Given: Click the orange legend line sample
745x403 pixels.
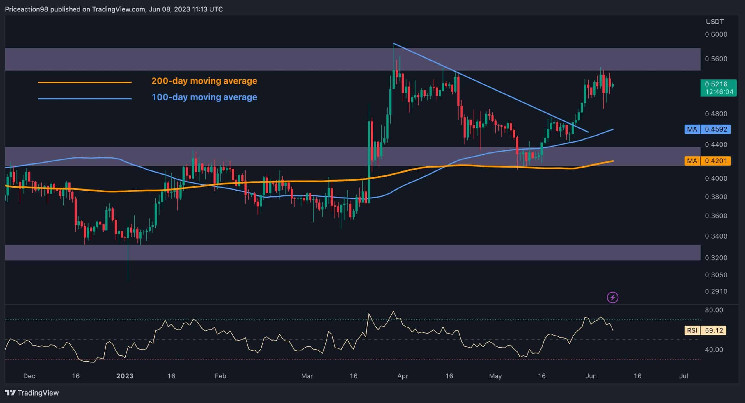Looking at the screenshot, I should point(85,82).
